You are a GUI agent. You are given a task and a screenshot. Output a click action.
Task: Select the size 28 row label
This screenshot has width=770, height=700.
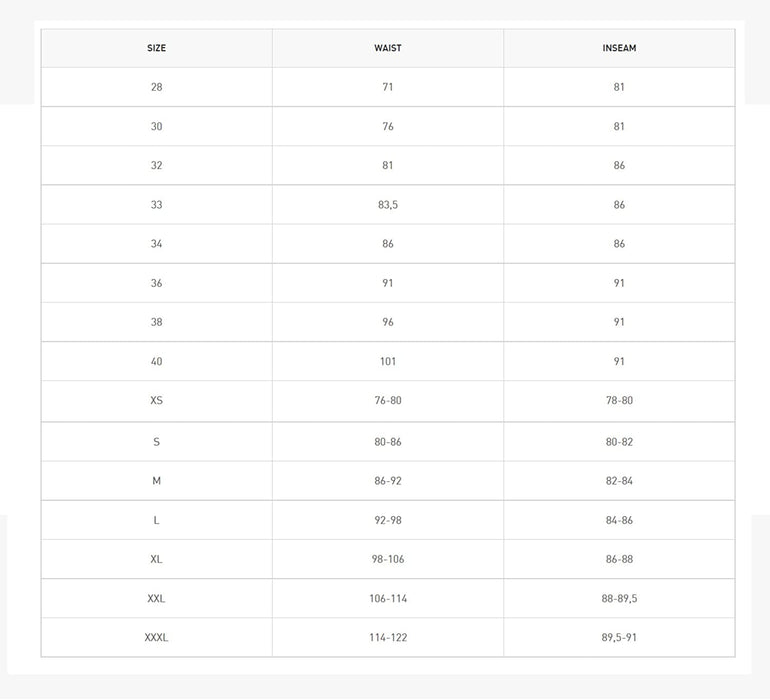tap(156, 87)
